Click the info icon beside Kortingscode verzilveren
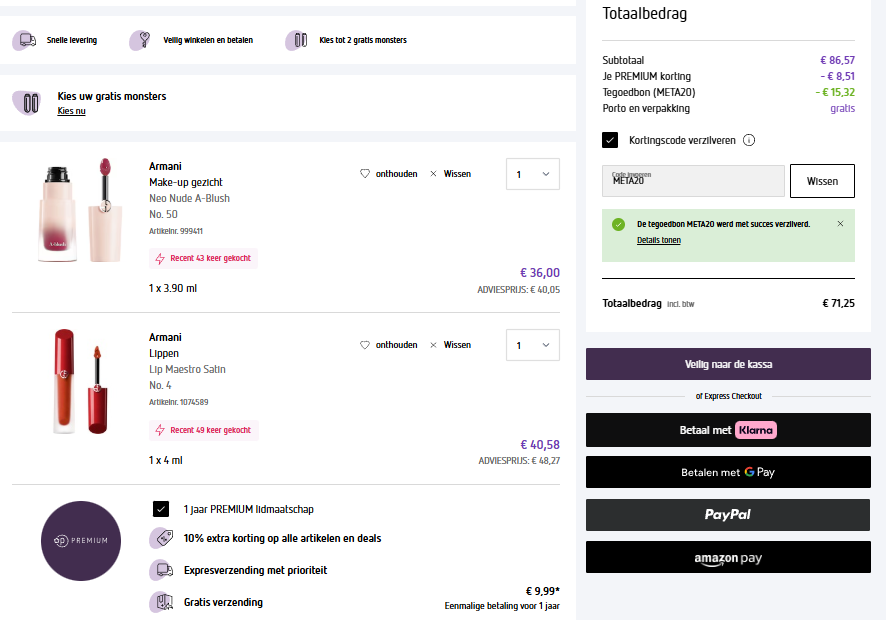 [x=749, y=141]
